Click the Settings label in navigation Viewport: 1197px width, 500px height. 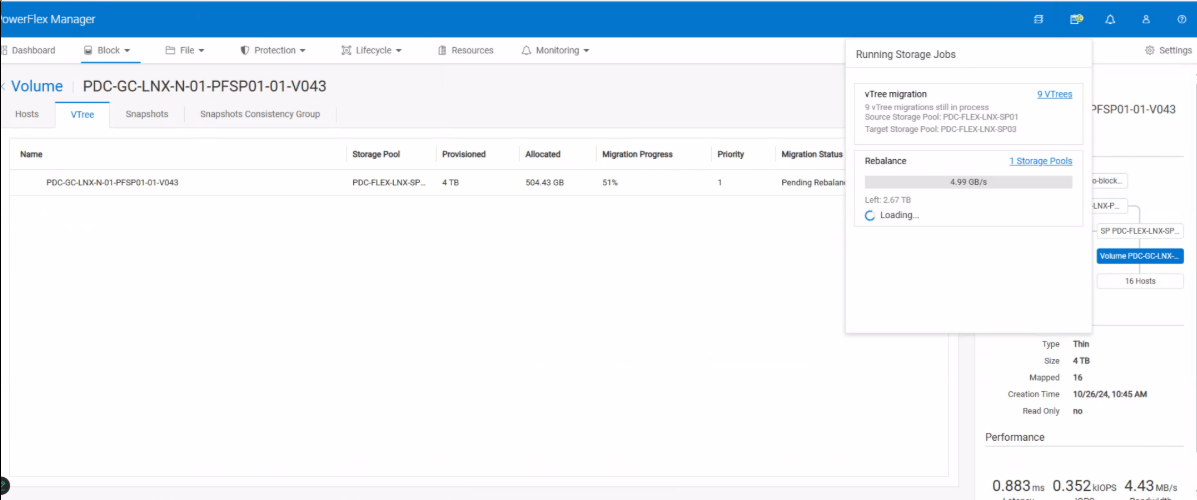(x=1175, y=50)
